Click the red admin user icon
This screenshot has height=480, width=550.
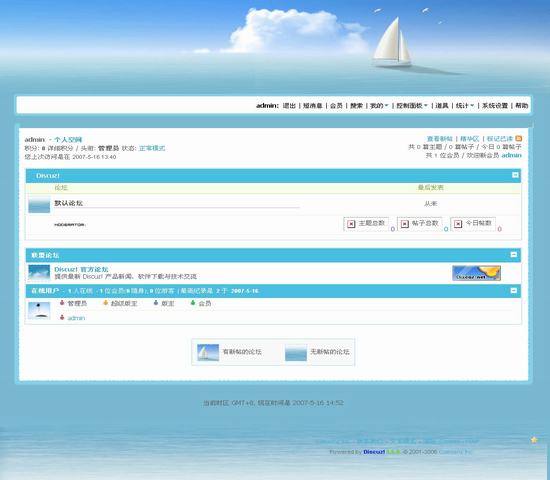pos(62,318)
